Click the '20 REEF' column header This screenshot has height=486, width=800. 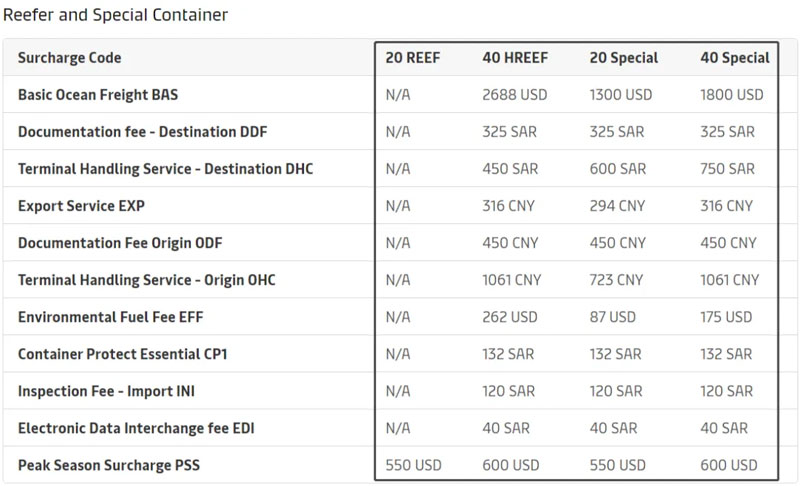pos(413,58)
